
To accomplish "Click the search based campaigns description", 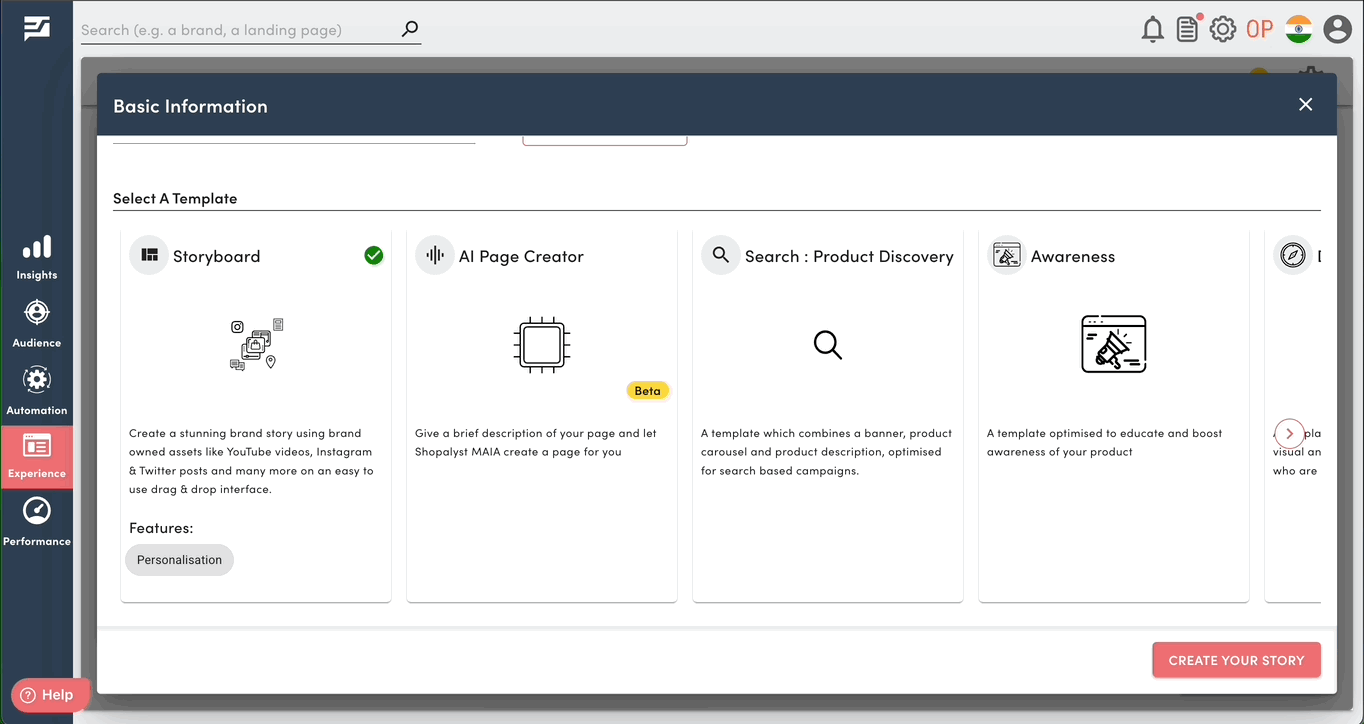I will pyautogui.click(x=826, y=452).
